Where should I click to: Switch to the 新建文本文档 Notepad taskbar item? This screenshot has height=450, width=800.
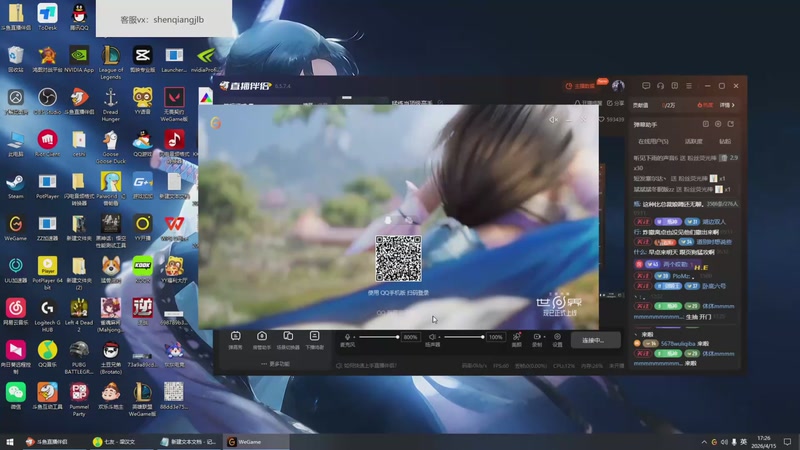189,442
